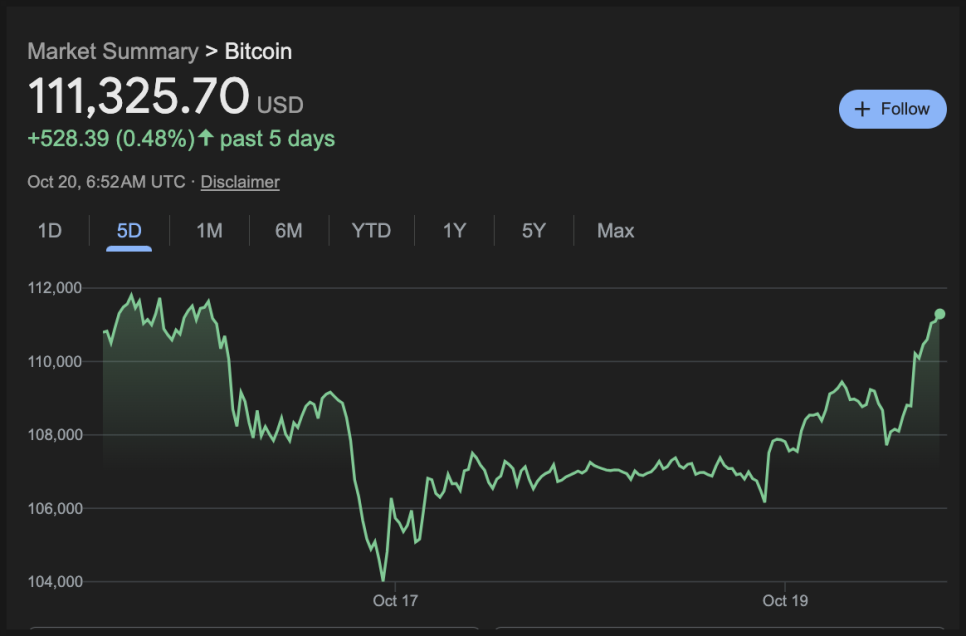Image resolution: width=966 pixels, height=636 pixels.
Task: Click the Oct 17 date label
Action: coord(395,601)
